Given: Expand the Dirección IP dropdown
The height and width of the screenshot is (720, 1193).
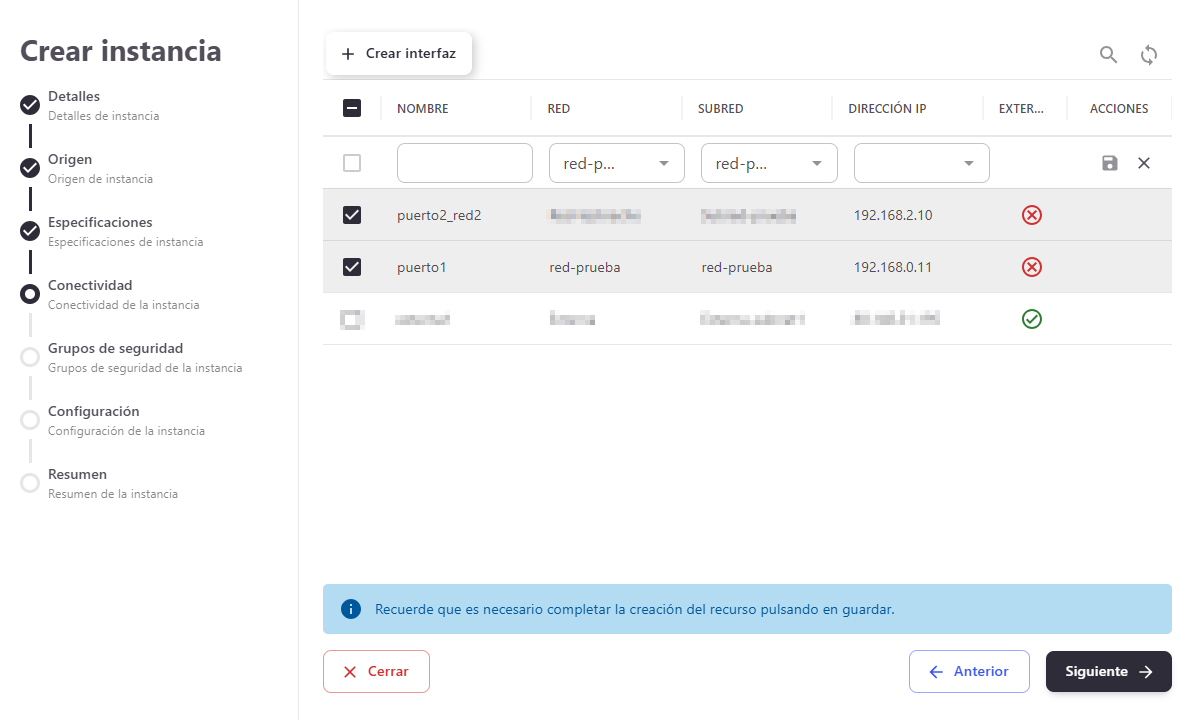Looking at the screenshot, I should (x=921, y=163).
